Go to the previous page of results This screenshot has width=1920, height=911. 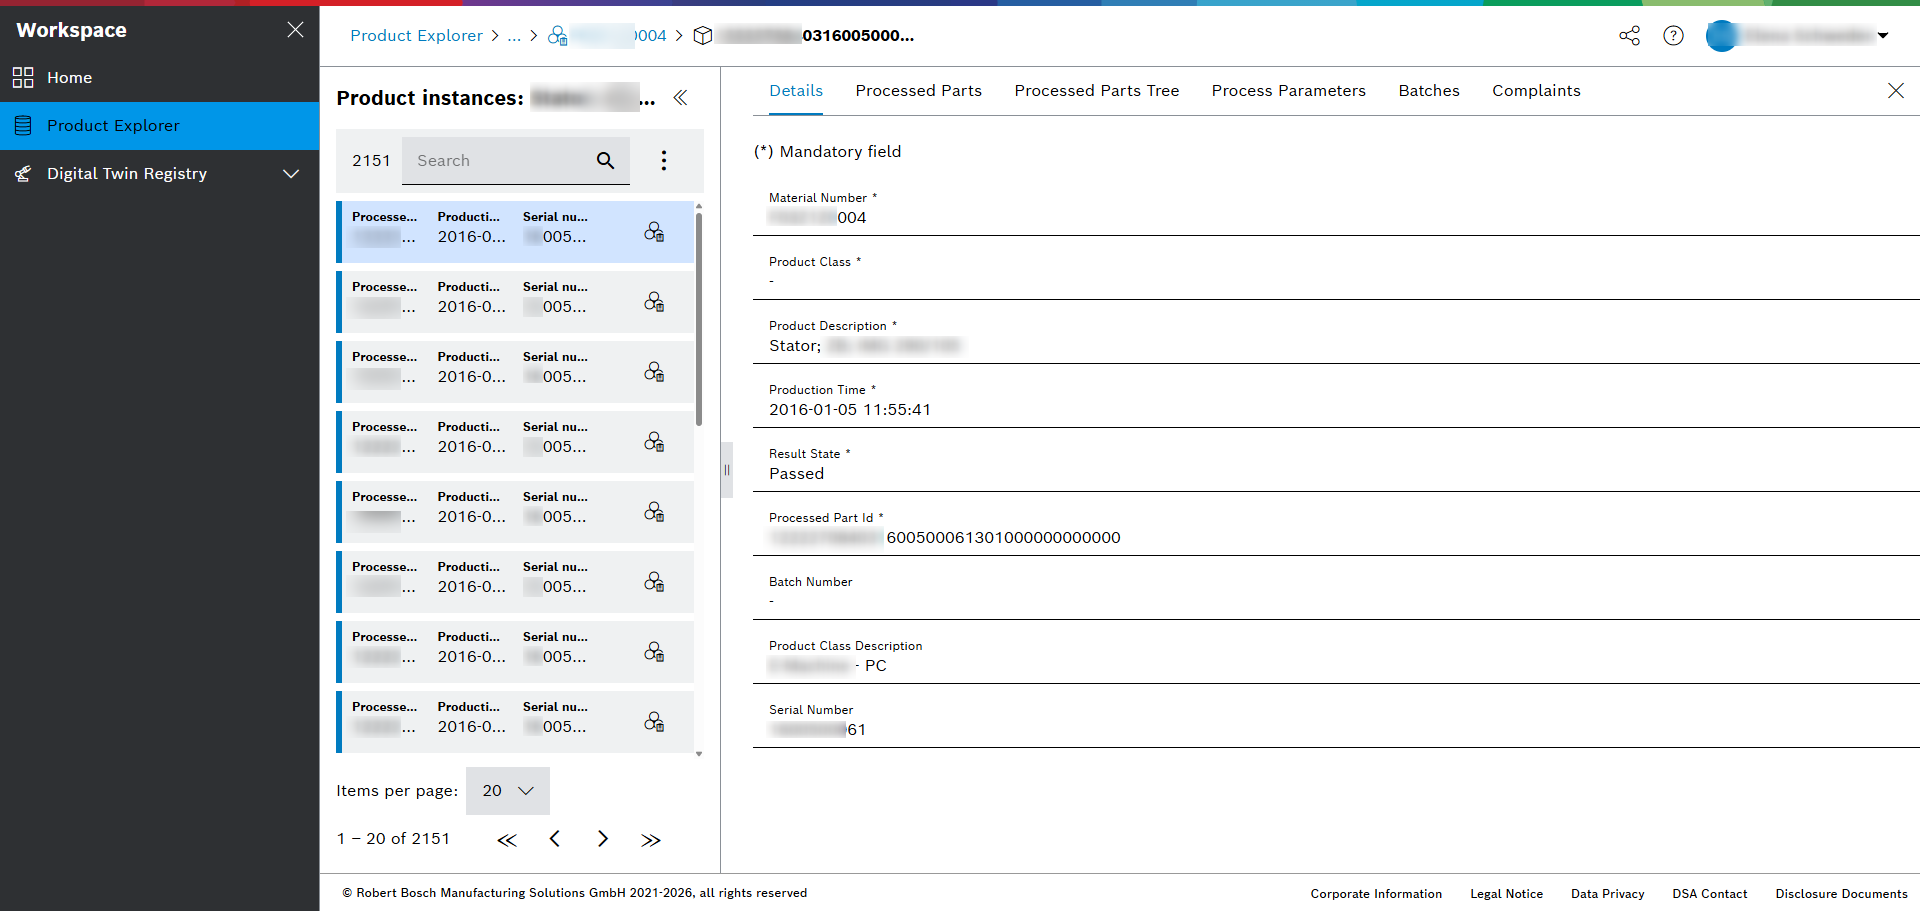(x=555, y=839)
